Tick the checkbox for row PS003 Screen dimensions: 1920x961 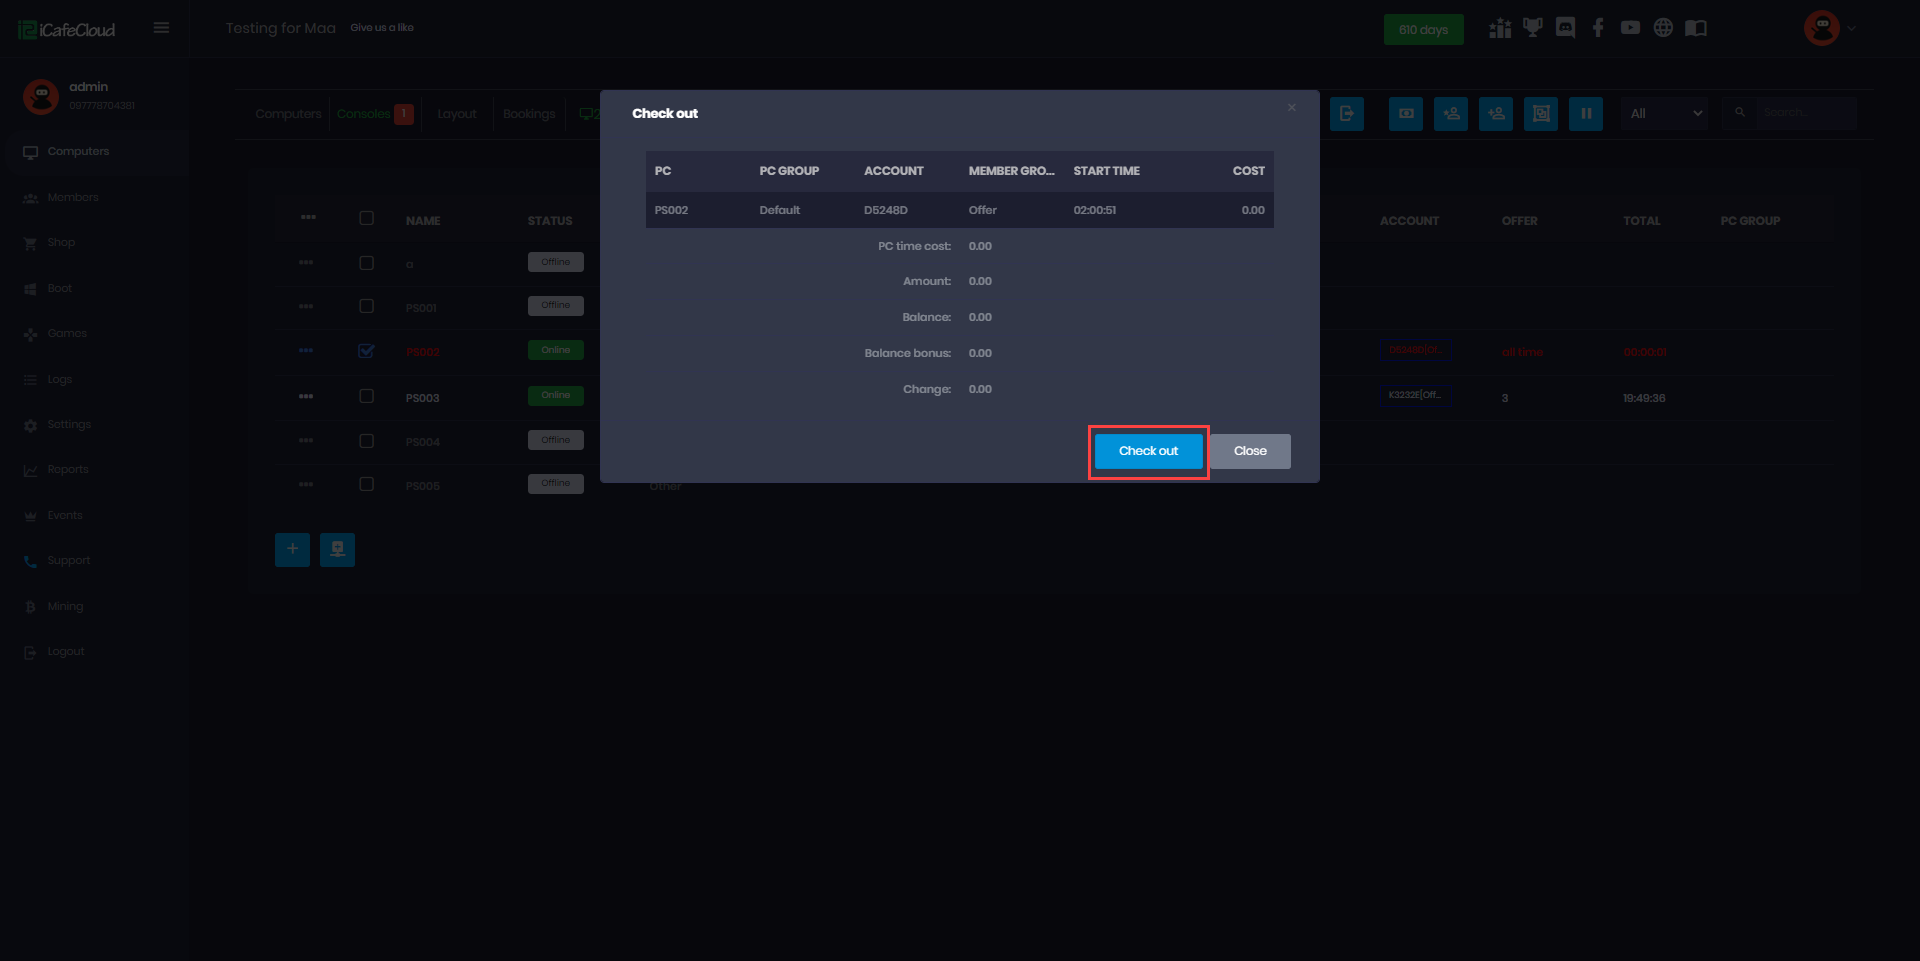367,396
